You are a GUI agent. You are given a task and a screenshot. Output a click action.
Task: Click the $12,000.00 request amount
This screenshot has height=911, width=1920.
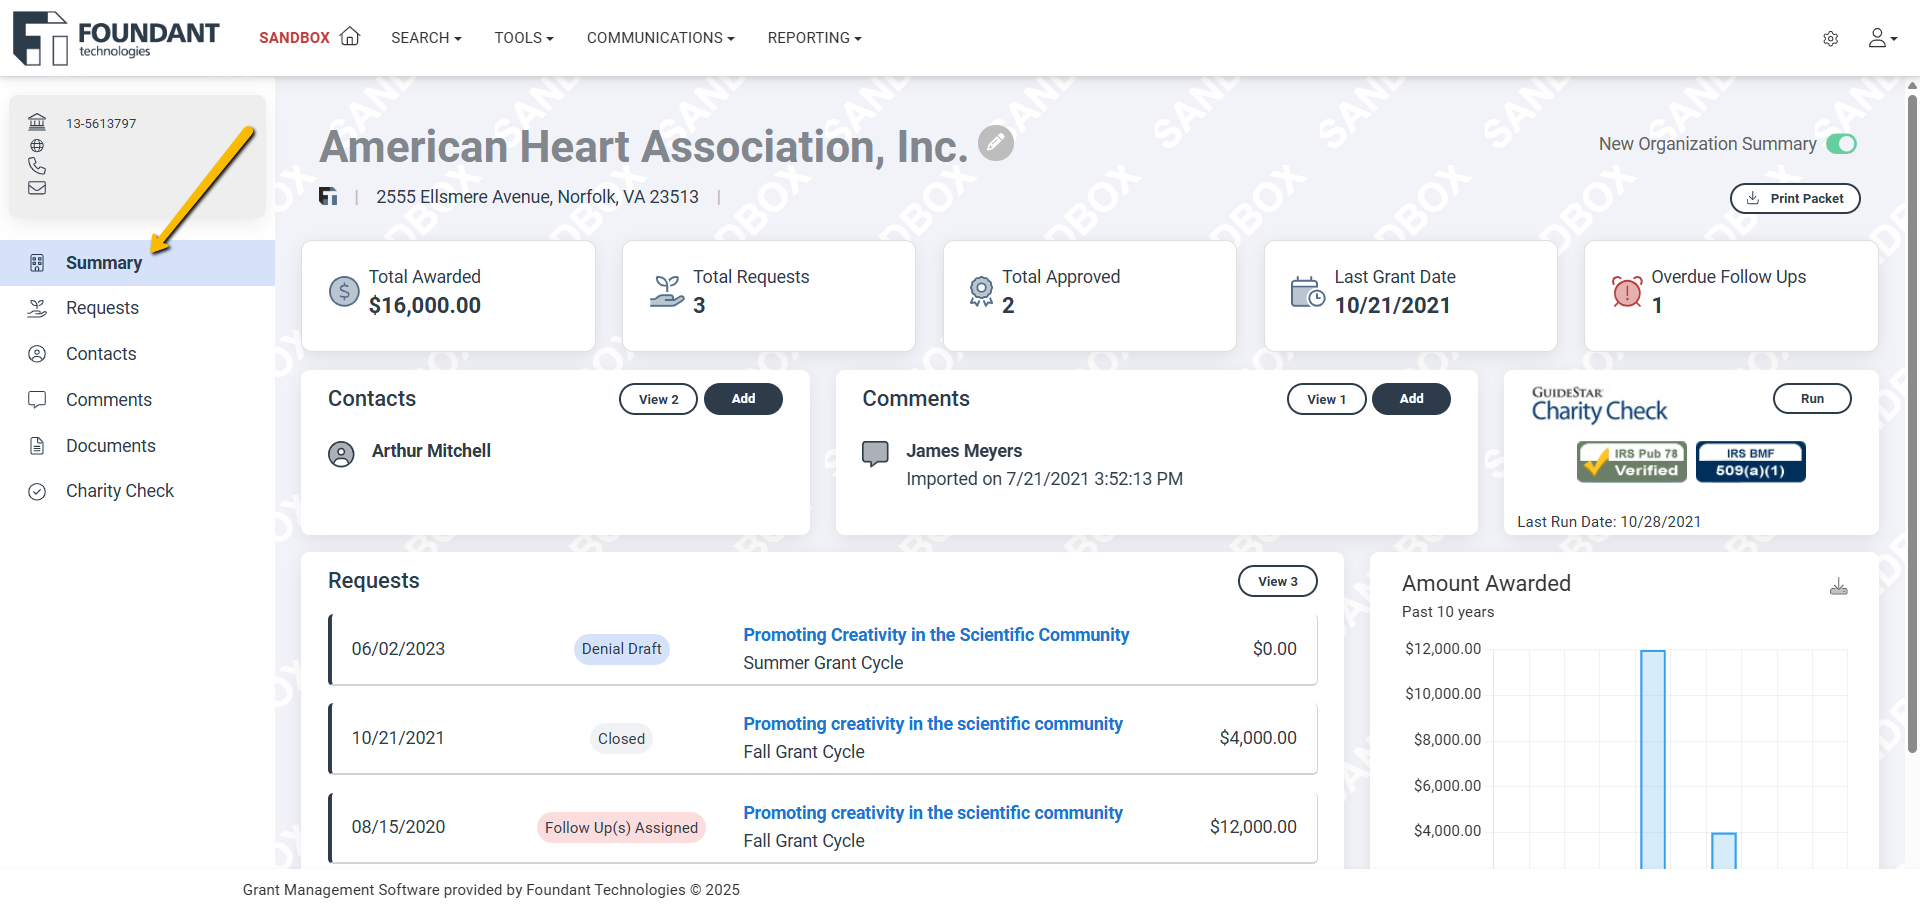point(1253,827)
